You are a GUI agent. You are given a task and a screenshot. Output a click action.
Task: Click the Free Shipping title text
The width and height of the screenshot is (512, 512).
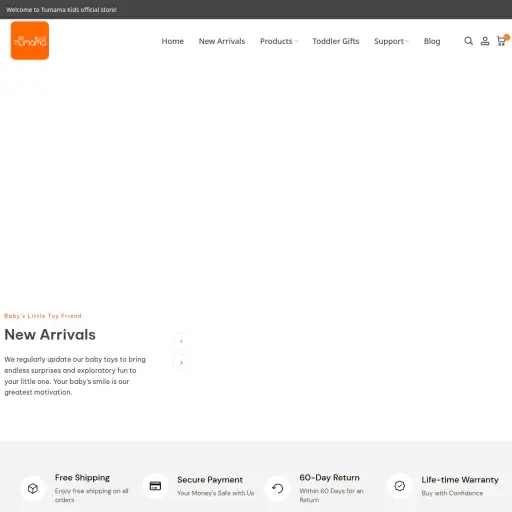point(82,477)
